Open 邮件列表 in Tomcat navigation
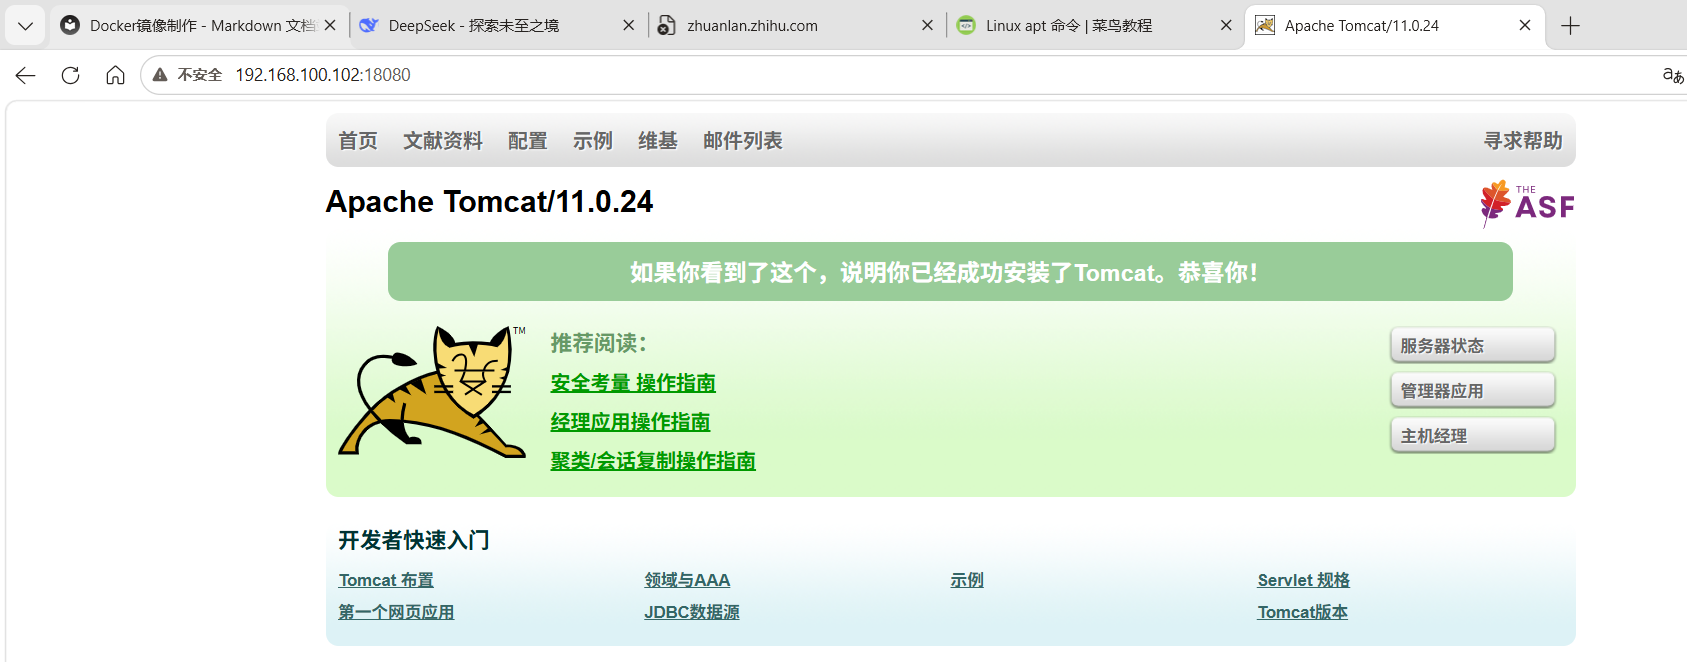 coord(743,141)
